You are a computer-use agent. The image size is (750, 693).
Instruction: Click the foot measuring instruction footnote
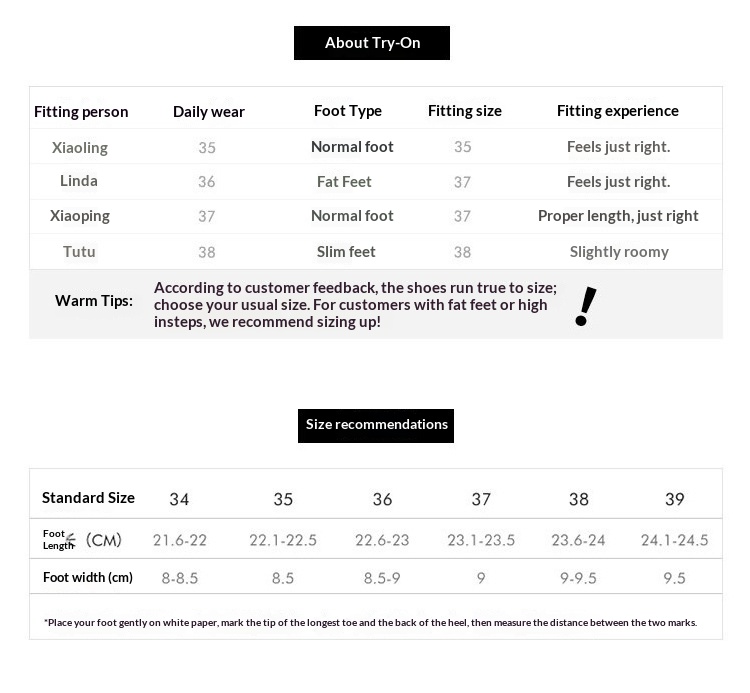pyautogui.click(x=371, y=623)
